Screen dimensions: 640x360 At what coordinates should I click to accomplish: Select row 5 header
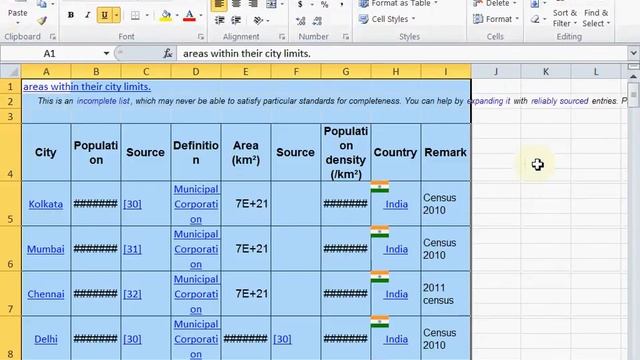11,203
